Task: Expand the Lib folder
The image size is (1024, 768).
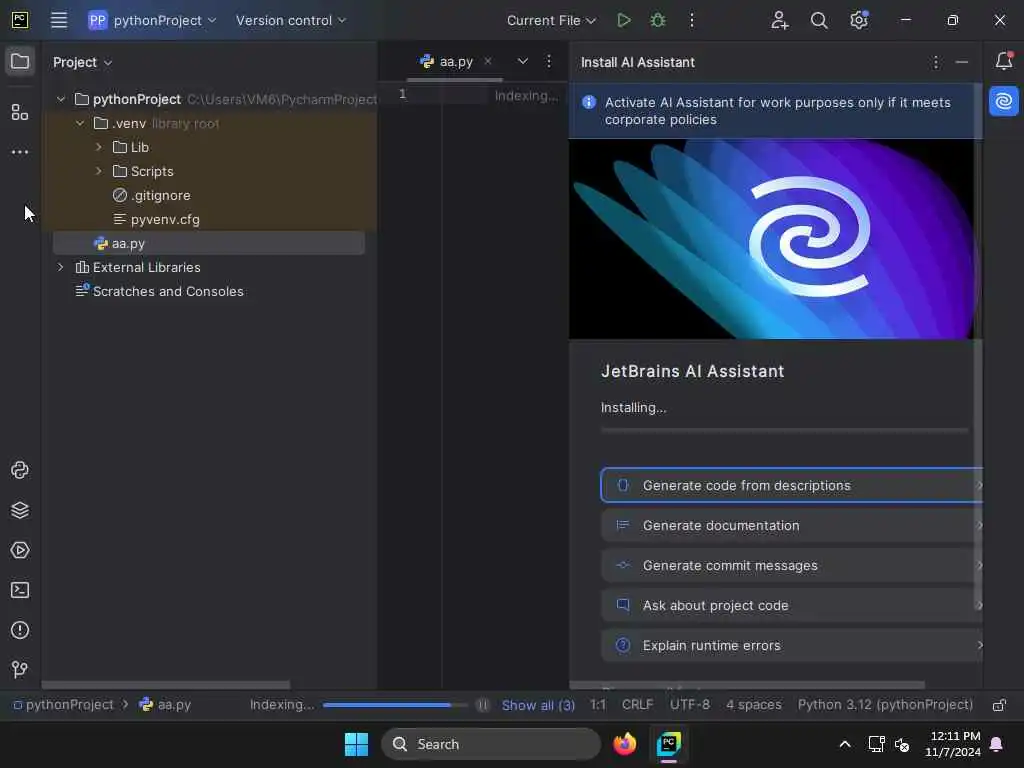Action: pos(99,147)
